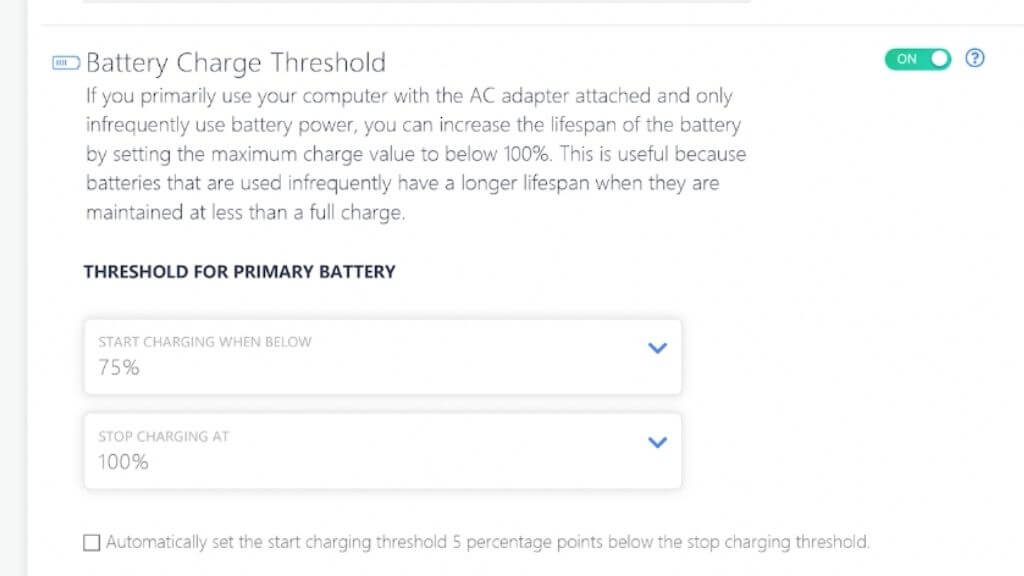The height and width of the screenshot is (576, 1024).
Task: Click the 'Automatically set the start charging threshold' label
Action: (x=488, y=543)
